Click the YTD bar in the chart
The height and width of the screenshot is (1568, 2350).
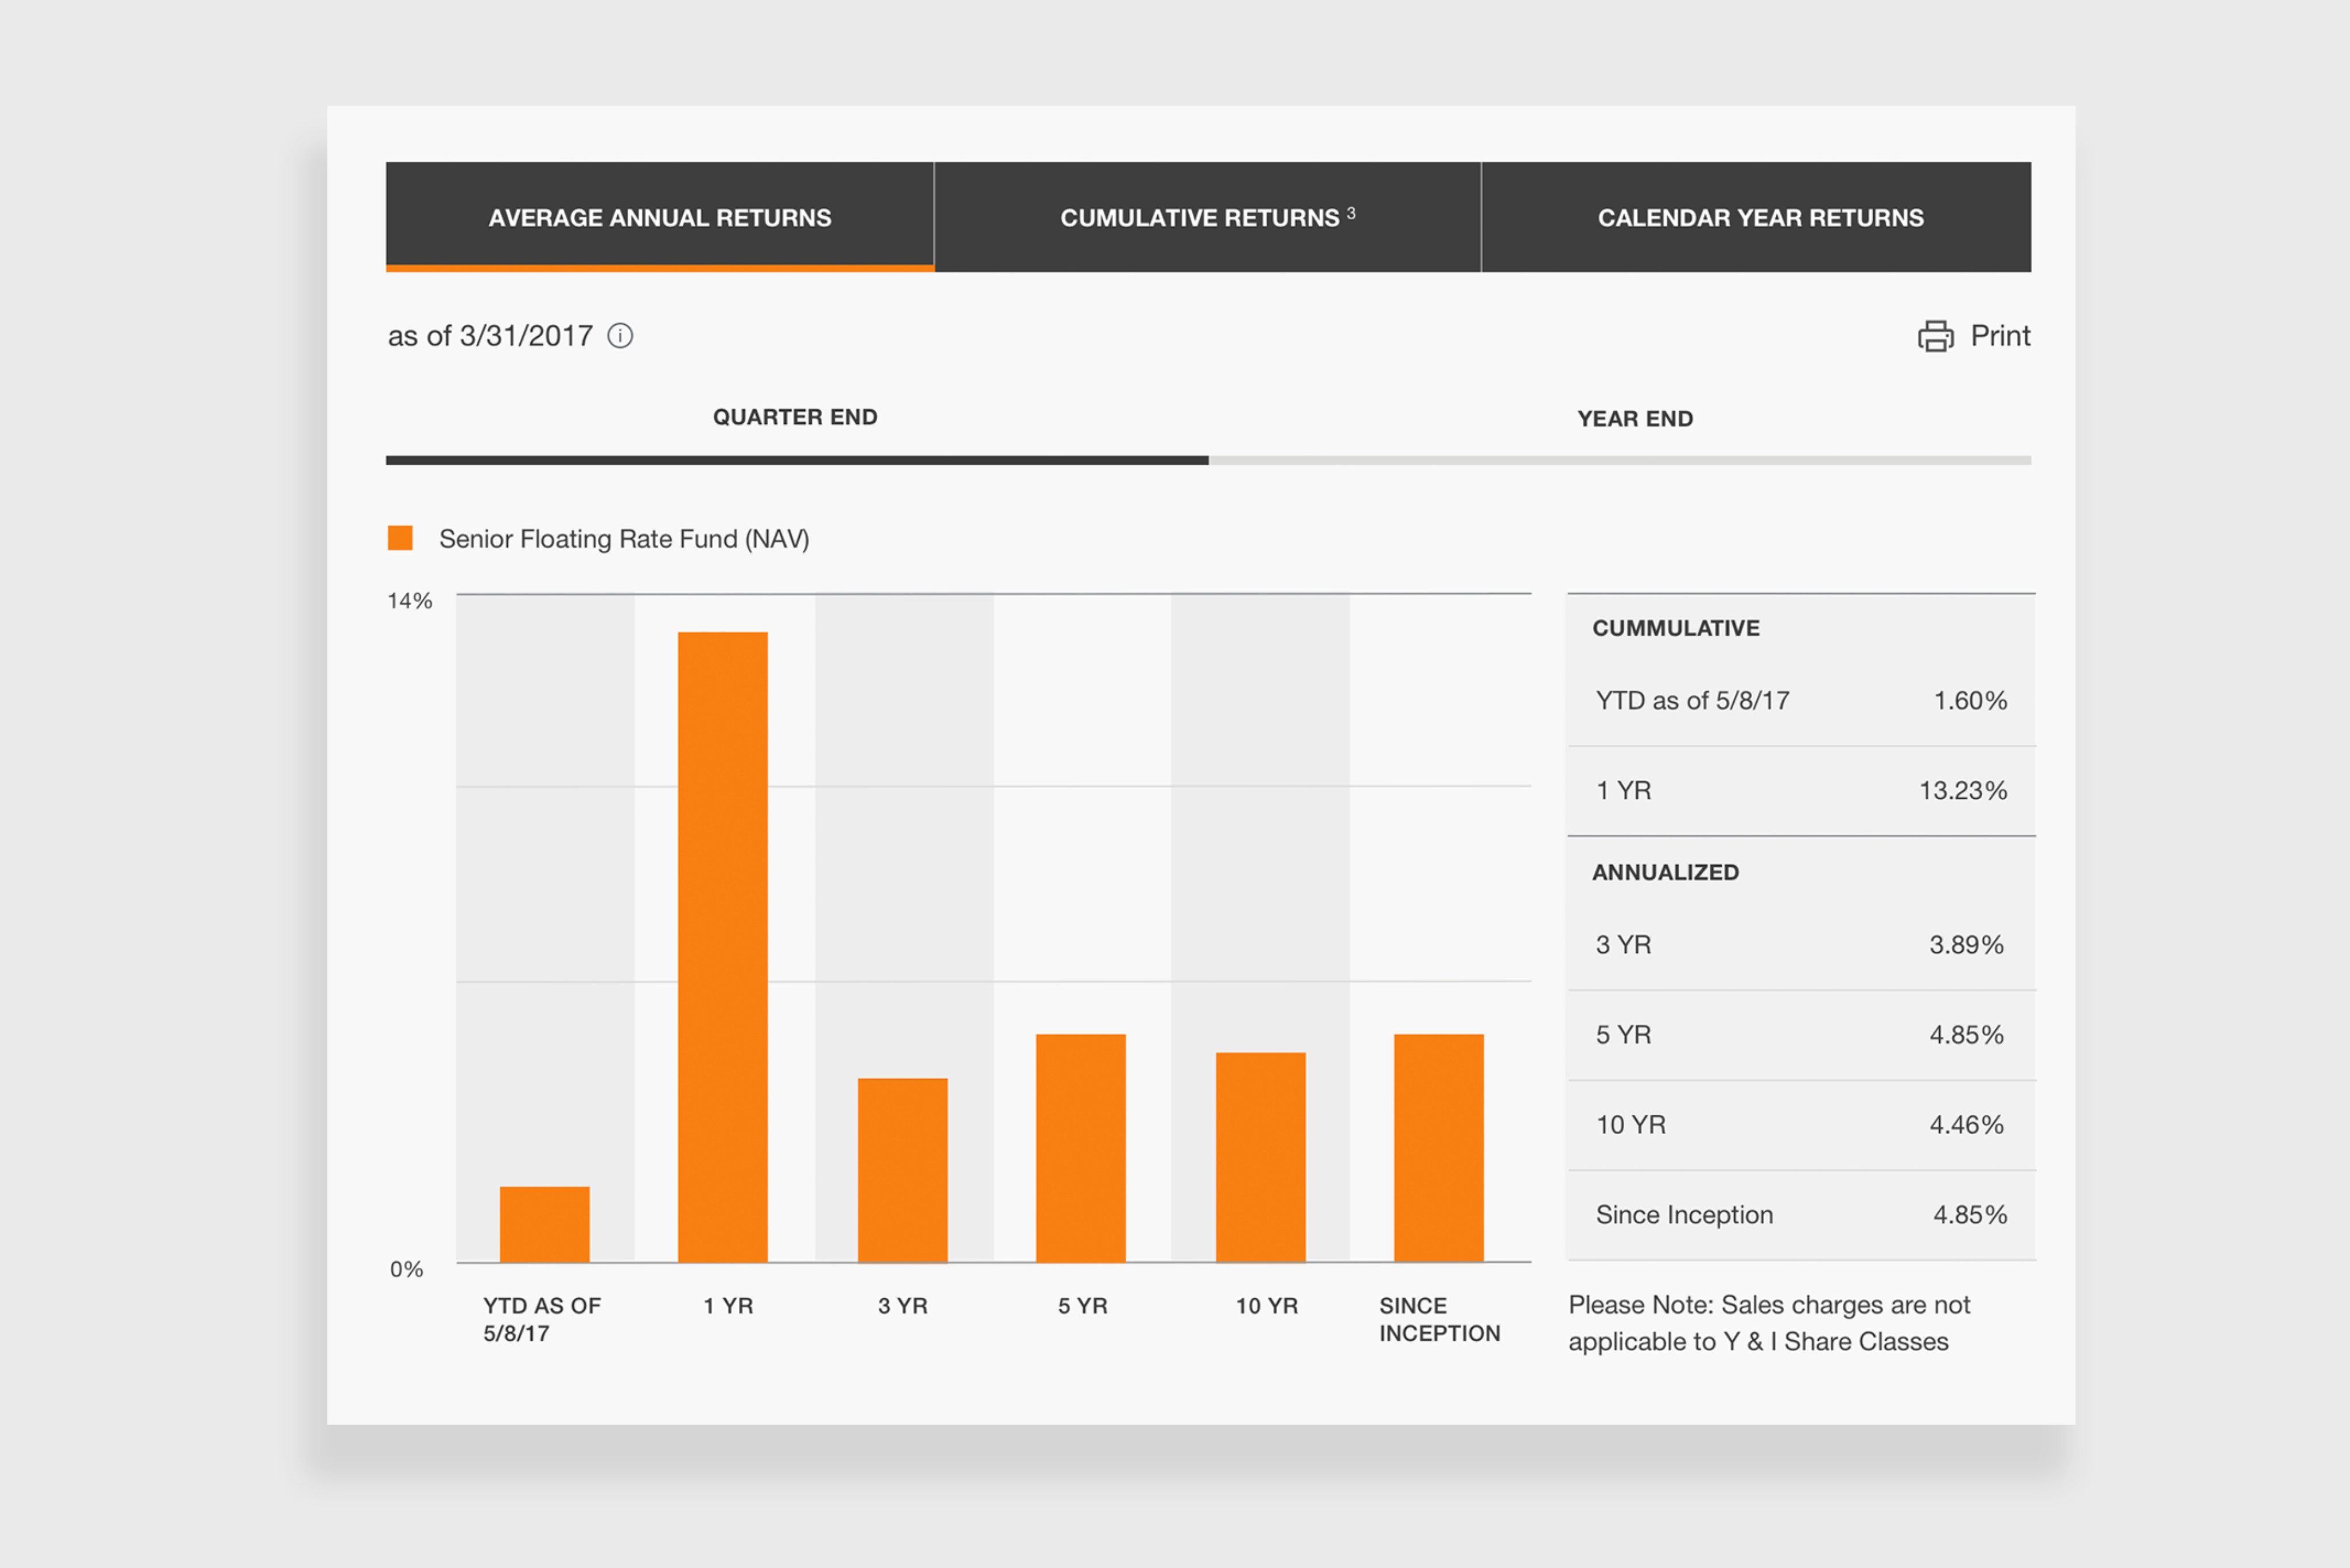tap(544, 1224)
